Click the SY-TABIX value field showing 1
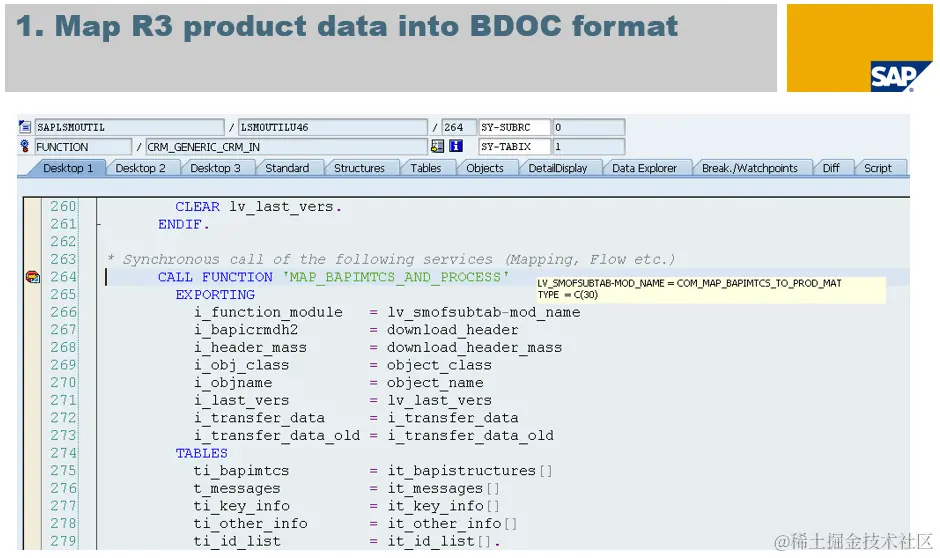The width and height of the screenshot is (940, 558). 588,146
